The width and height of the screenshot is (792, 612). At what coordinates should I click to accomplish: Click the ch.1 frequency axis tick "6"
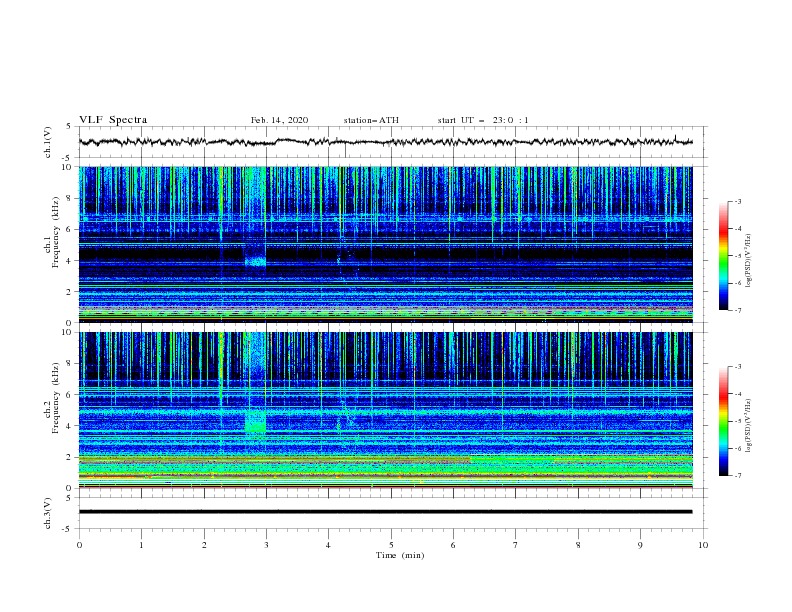[69, 229]
